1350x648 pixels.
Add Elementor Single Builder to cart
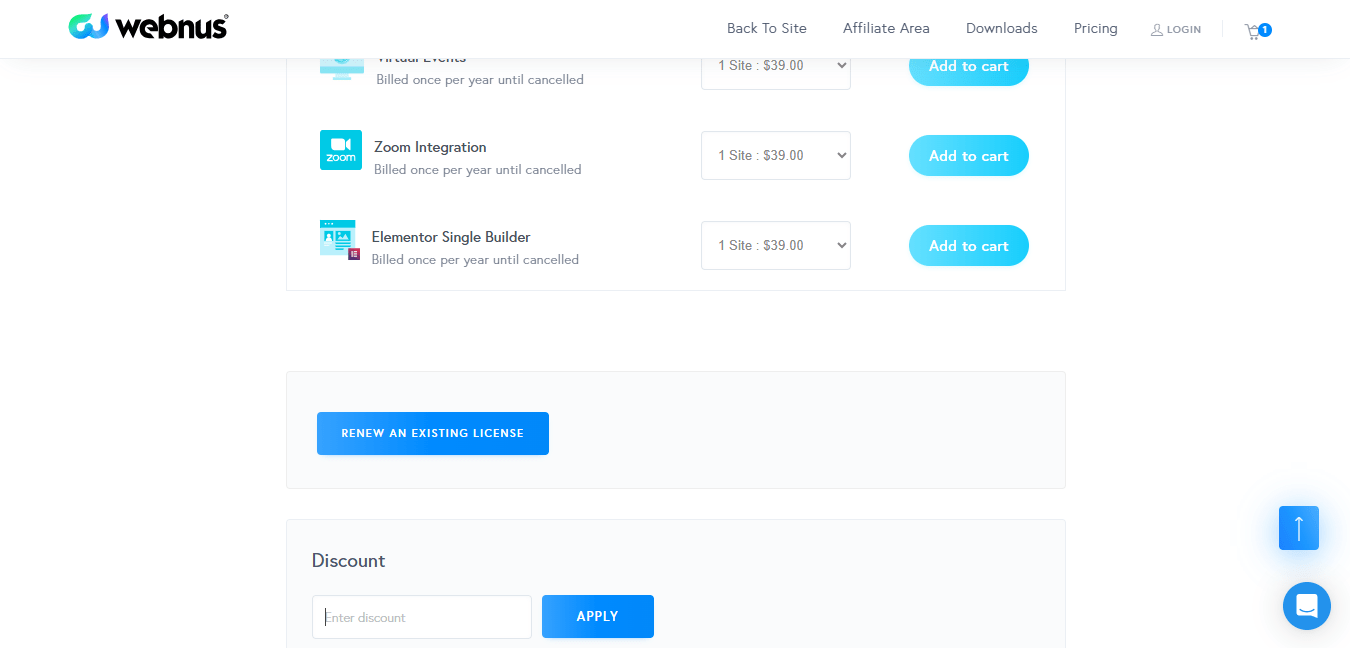coord(968,246)
